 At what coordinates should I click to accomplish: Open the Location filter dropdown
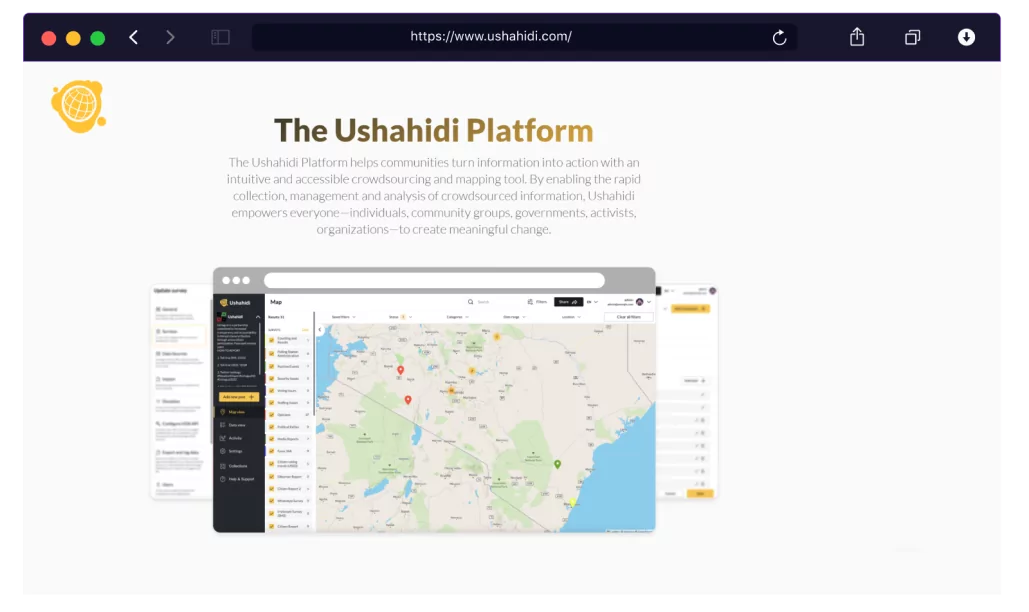point(572,317)
